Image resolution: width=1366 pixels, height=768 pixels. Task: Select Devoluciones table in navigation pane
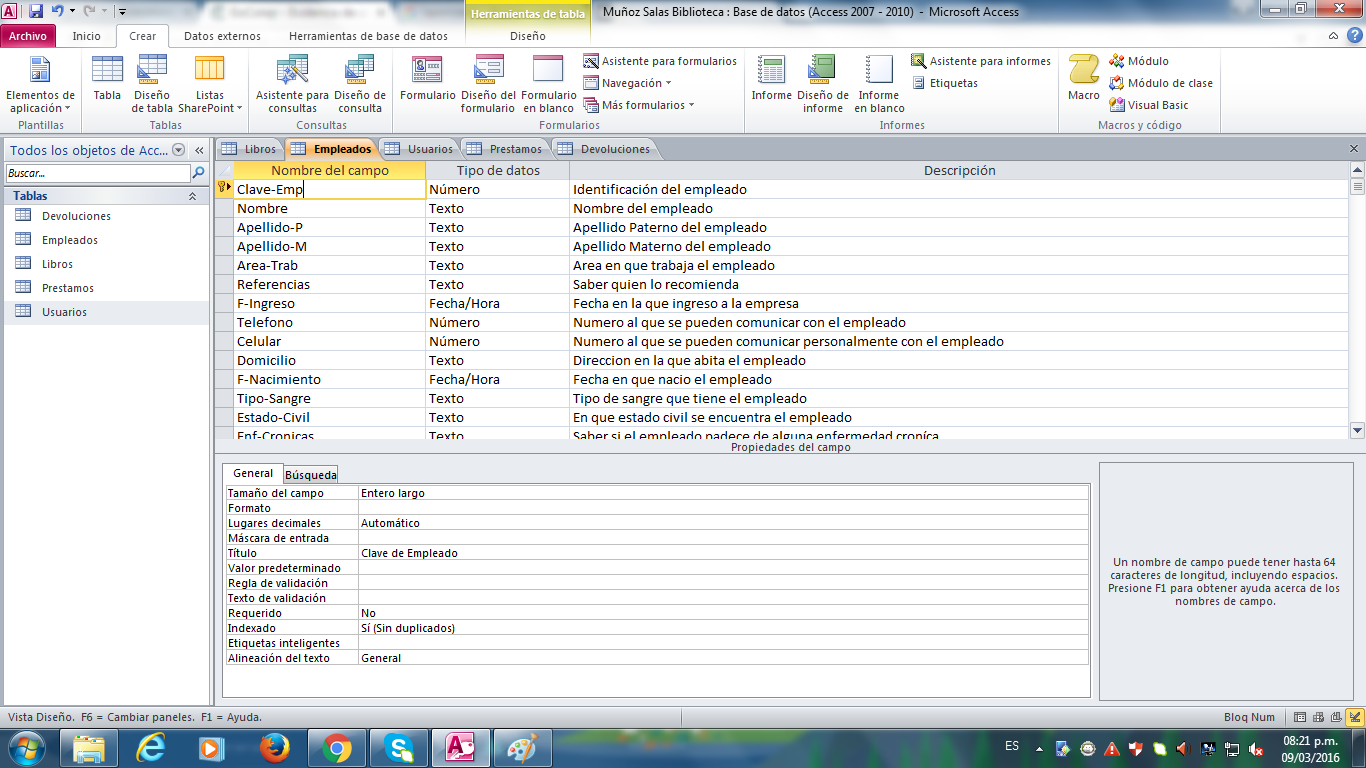[76, 216]
